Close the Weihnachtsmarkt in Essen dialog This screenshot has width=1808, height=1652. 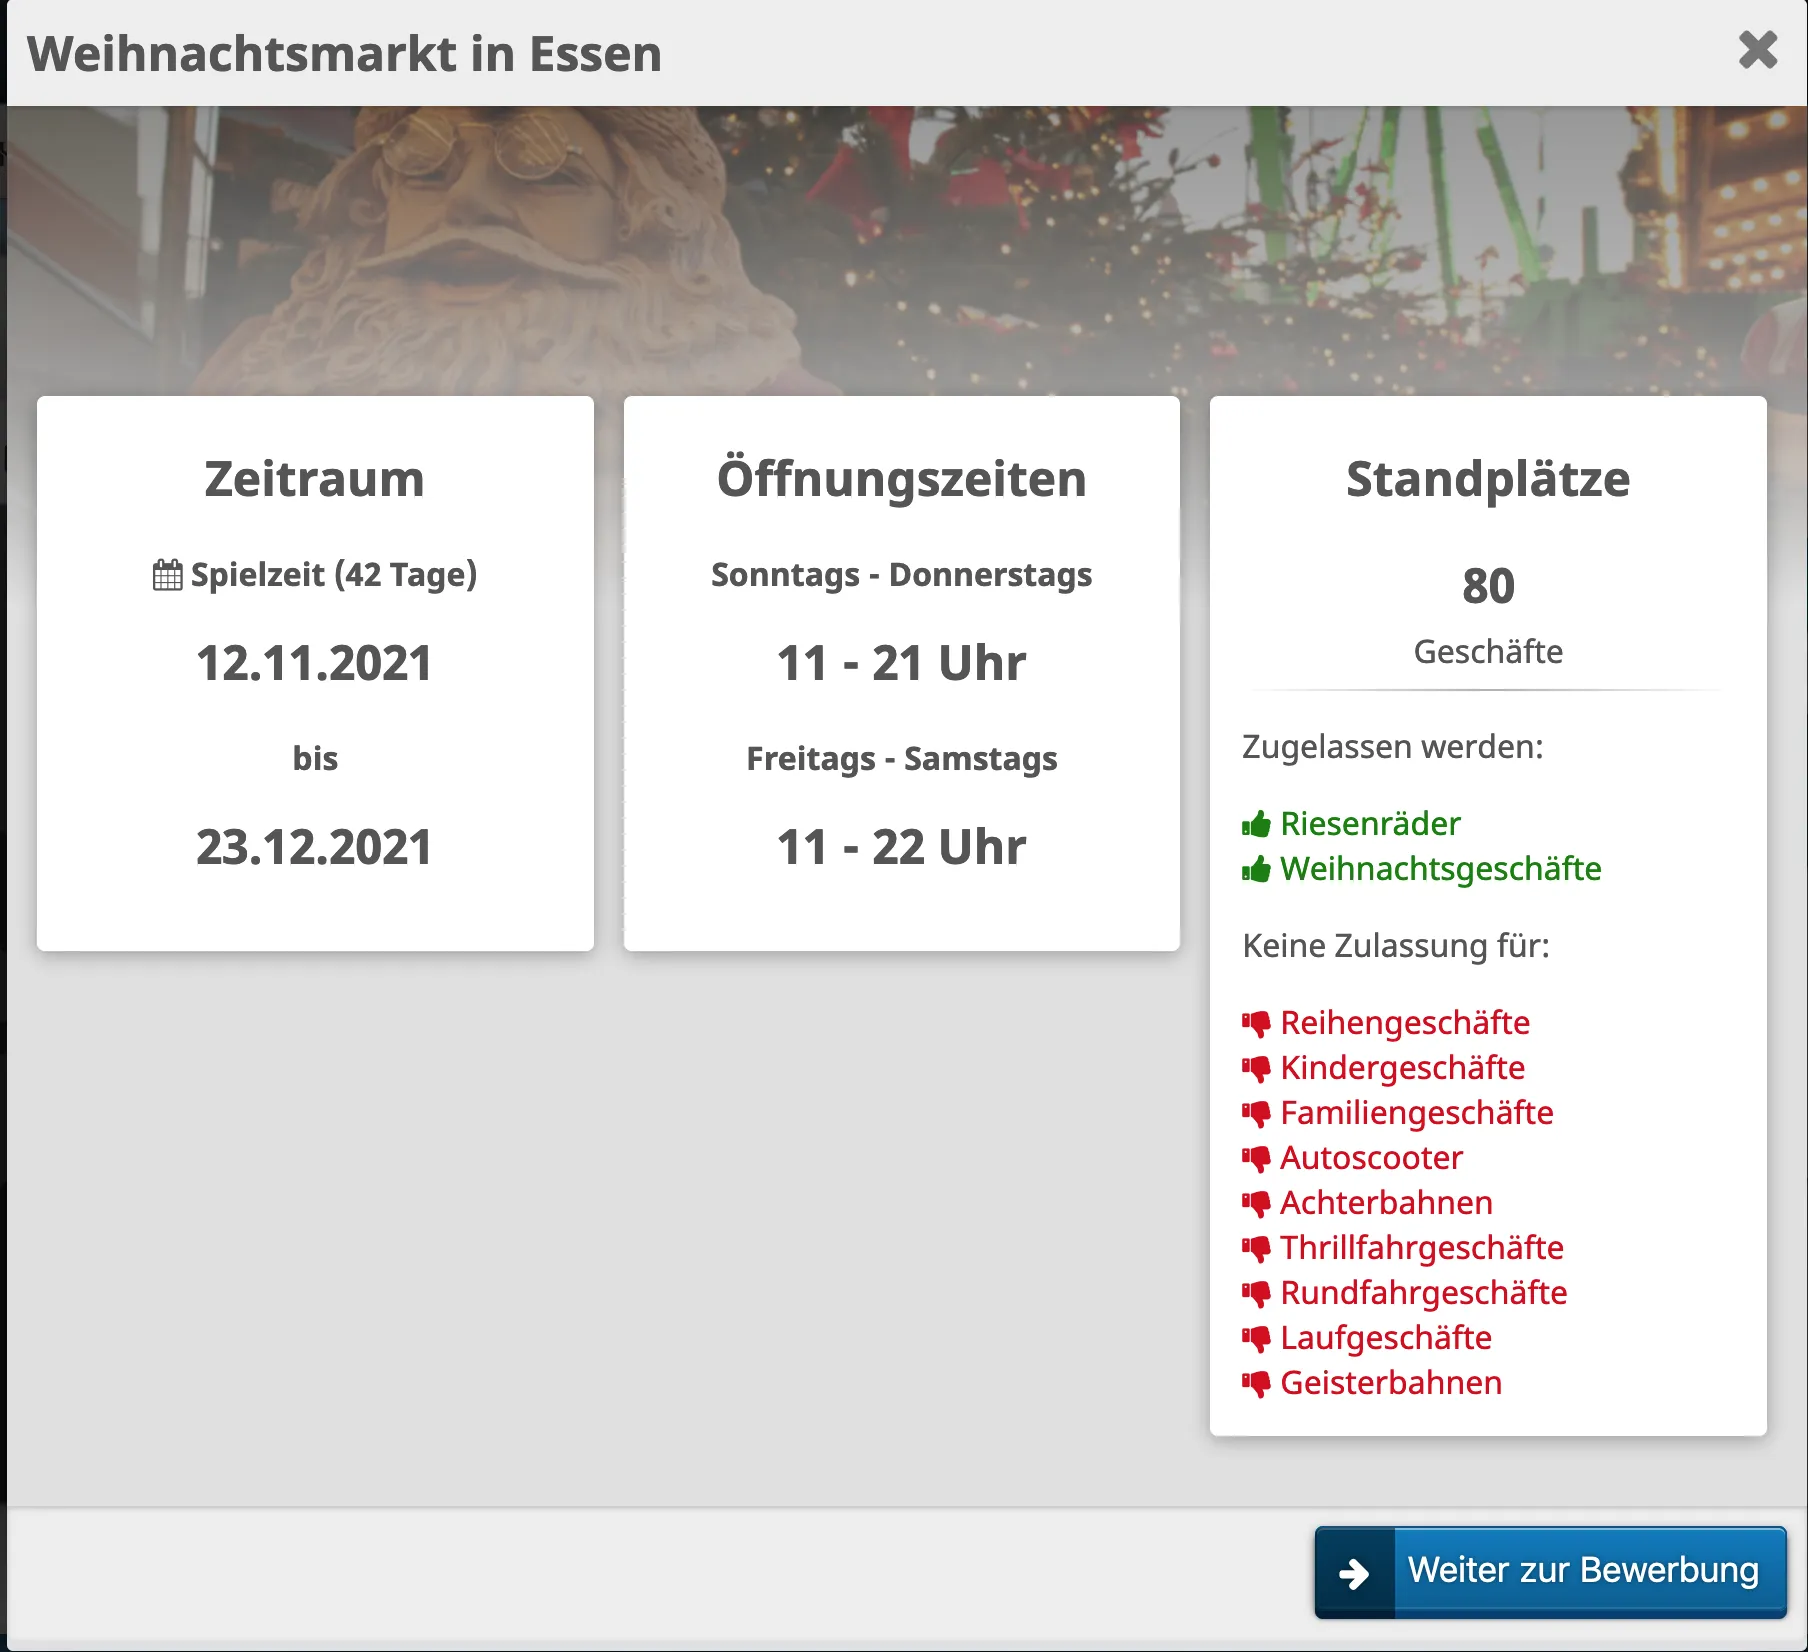click(1757, 50)
